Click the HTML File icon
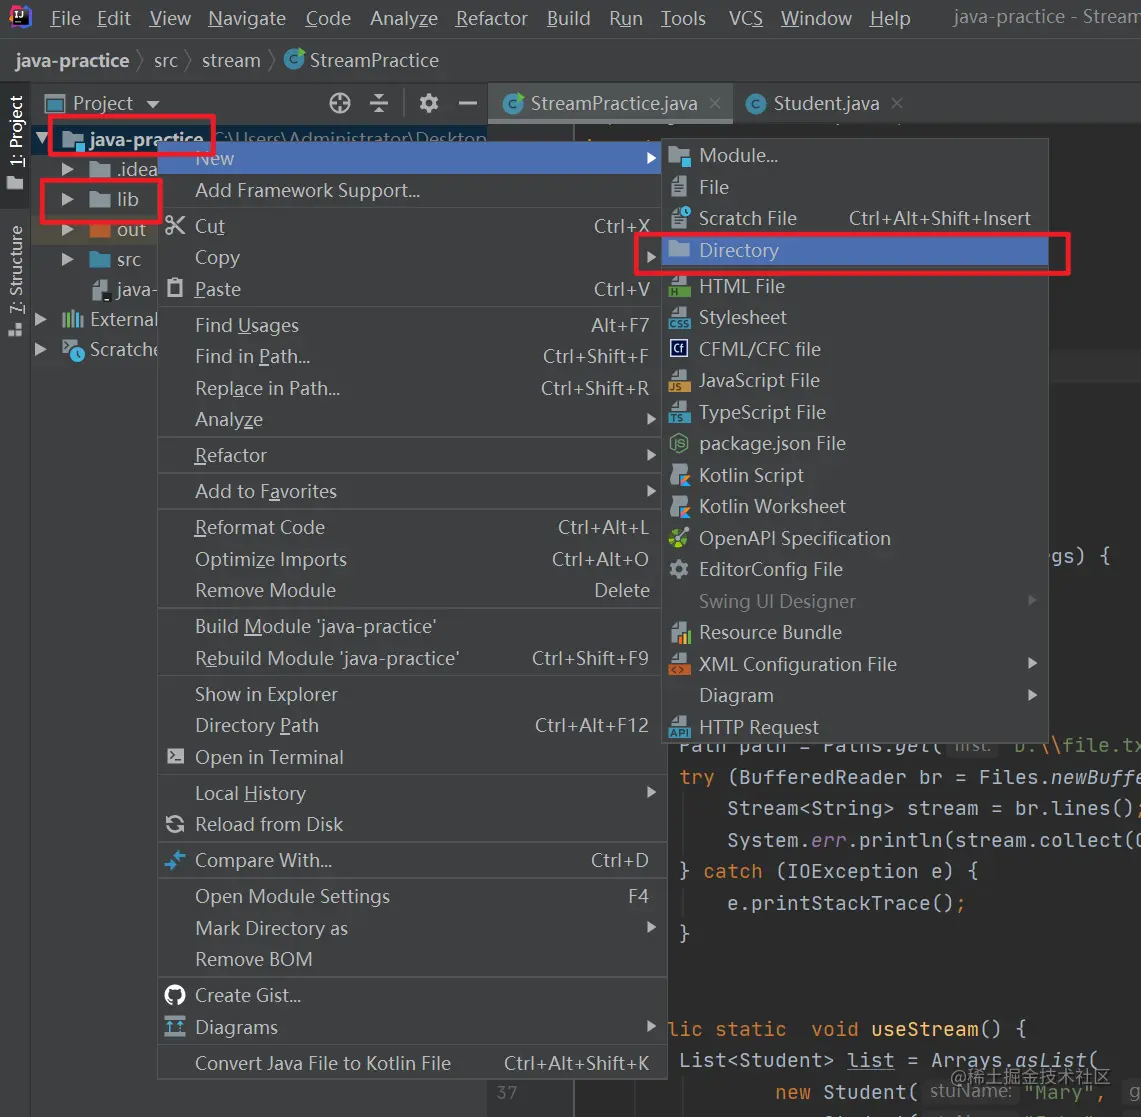 coord(679,287)
